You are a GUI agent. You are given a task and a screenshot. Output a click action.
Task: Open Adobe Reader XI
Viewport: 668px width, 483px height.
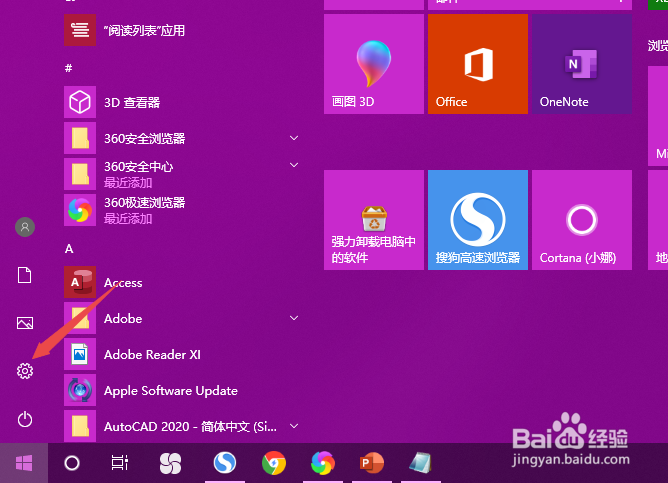pos(183,354)
